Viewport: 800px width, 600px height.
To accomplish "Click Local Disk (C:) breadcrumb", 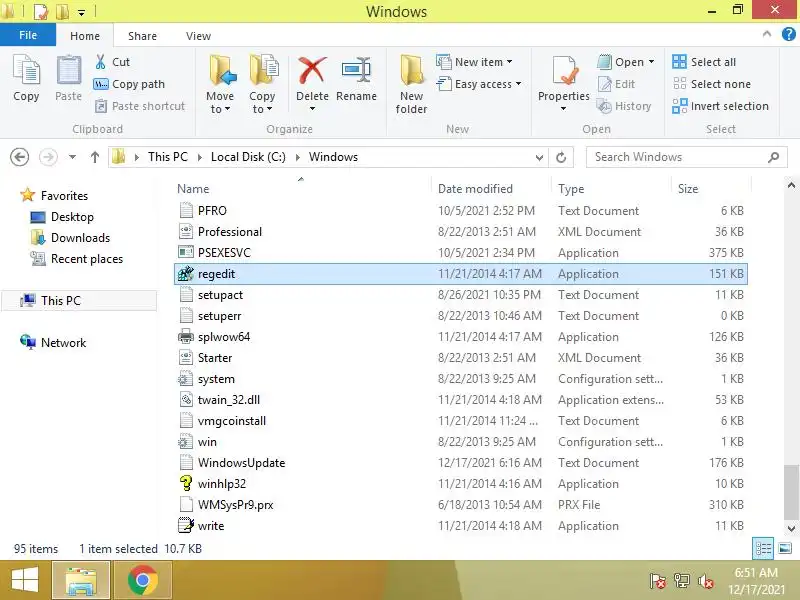I will coord(248,157).
